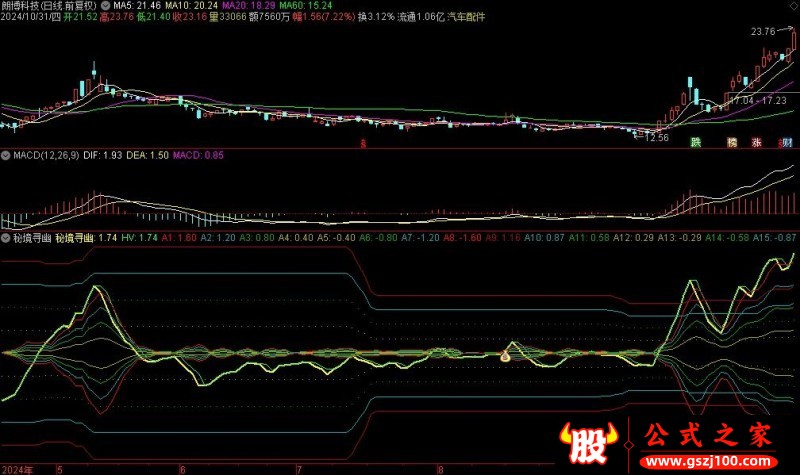This screenshot has width=800, height=475.
Task: Click the MACD(12,26,9) indicator name
Action: coord(46,155)
